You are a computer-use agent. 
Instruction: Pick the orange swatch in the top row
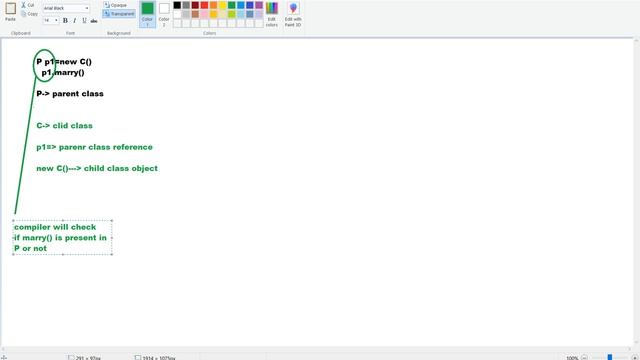(x=213, y=5)
